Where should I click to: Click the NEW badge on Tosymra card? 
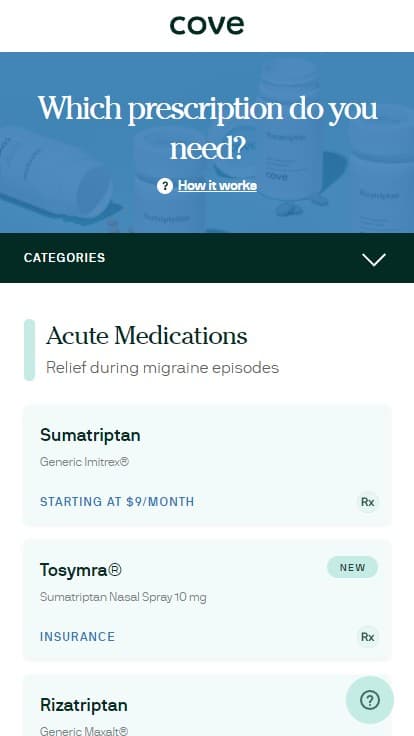tap(353, 567)
